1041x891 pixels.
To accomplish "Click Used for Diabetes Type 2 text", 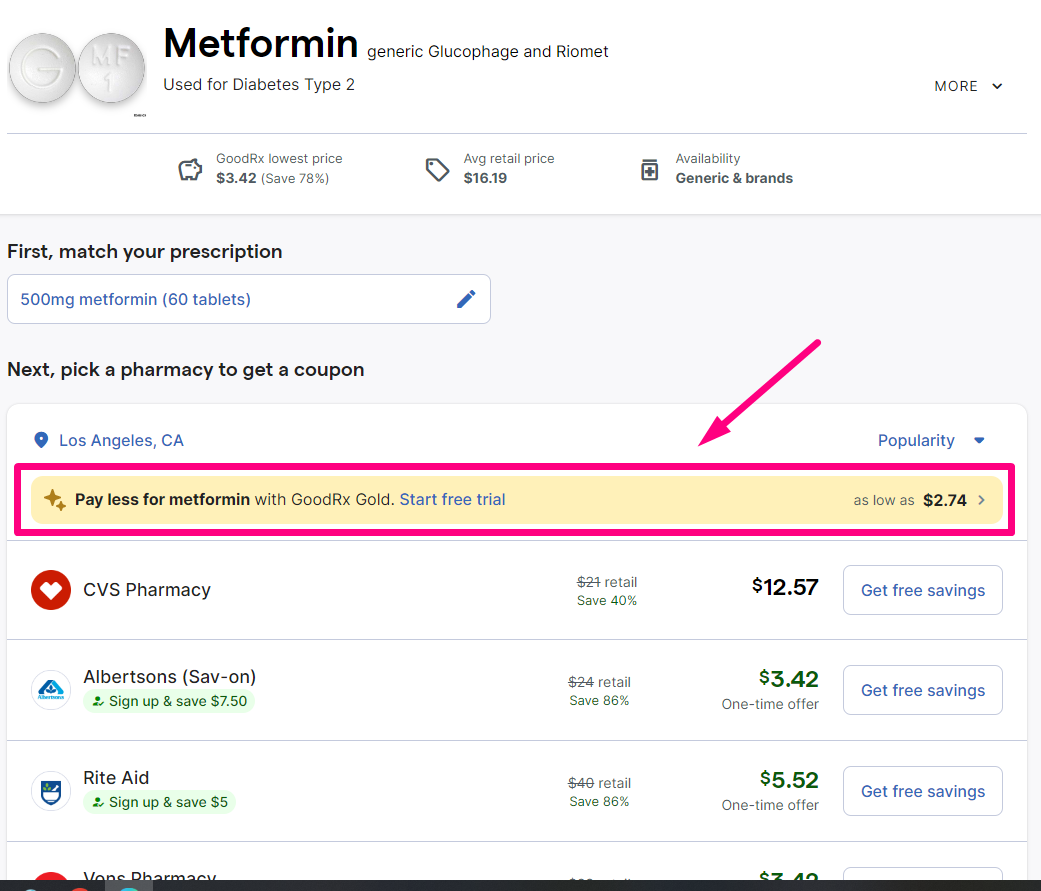I will tap(259, 84).
